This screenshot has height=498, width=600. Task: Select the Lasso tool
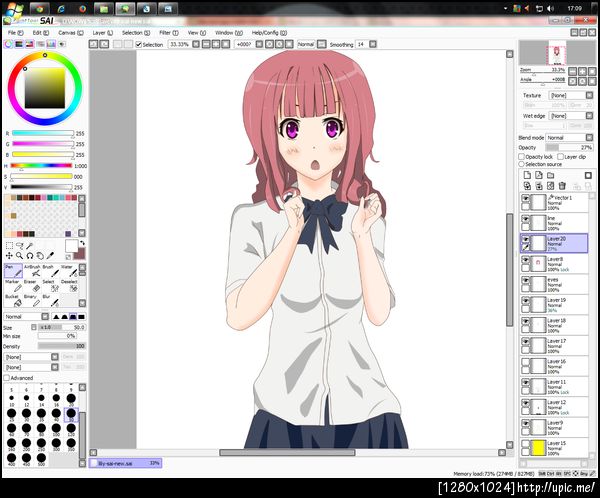click(x=19, y=245)
